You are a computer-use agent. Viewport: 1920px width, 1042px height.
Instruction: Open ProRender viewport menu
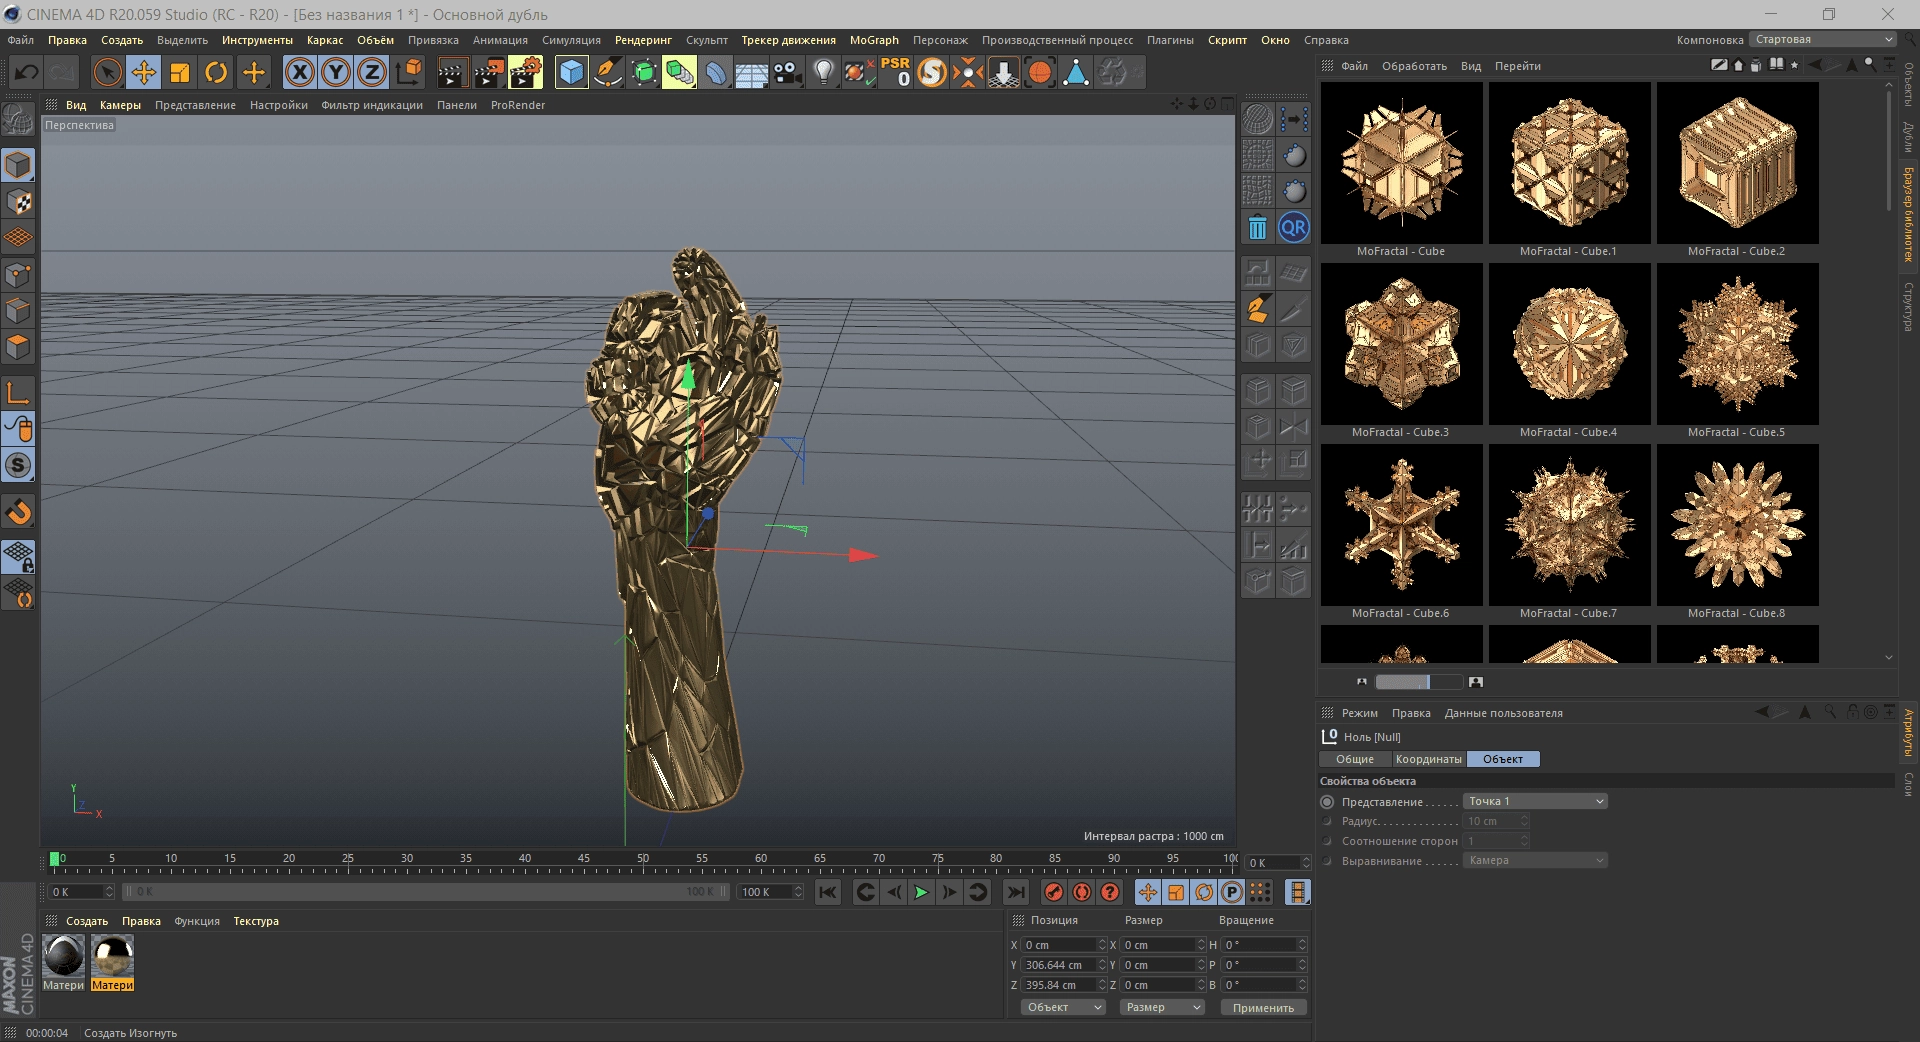click(518, 105)
